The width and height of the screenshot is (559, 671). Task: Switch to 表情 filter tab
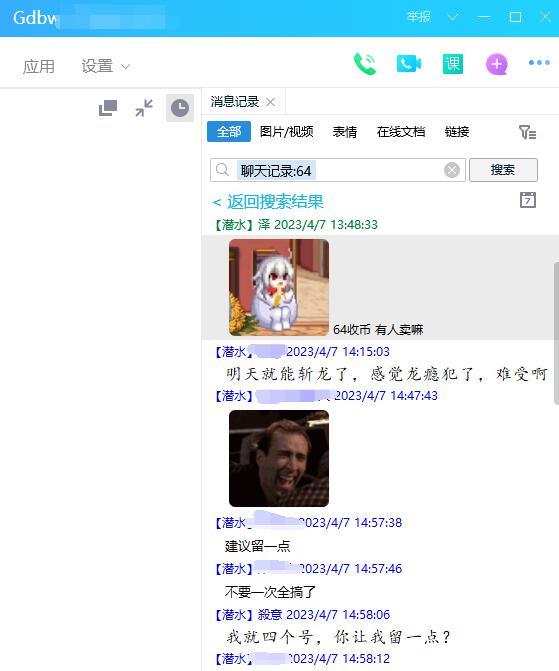pyautogui.click(x=345, y=132)
